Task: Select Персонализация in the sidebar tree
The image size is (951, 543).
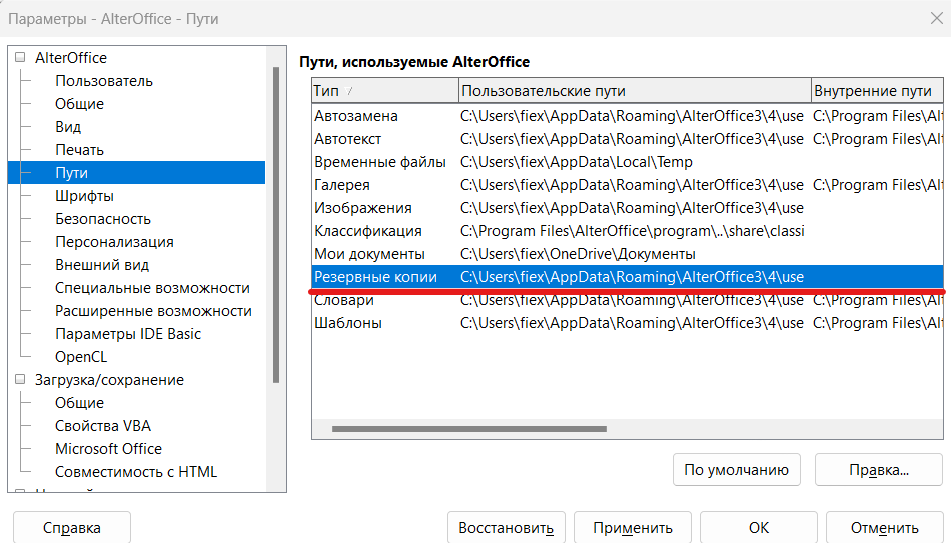Action: pos(114,242)
